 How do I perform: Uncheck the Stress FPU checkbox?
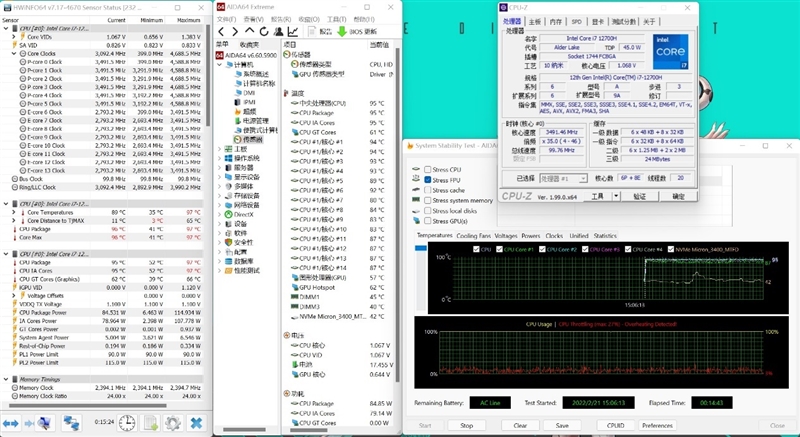[428, 179]
